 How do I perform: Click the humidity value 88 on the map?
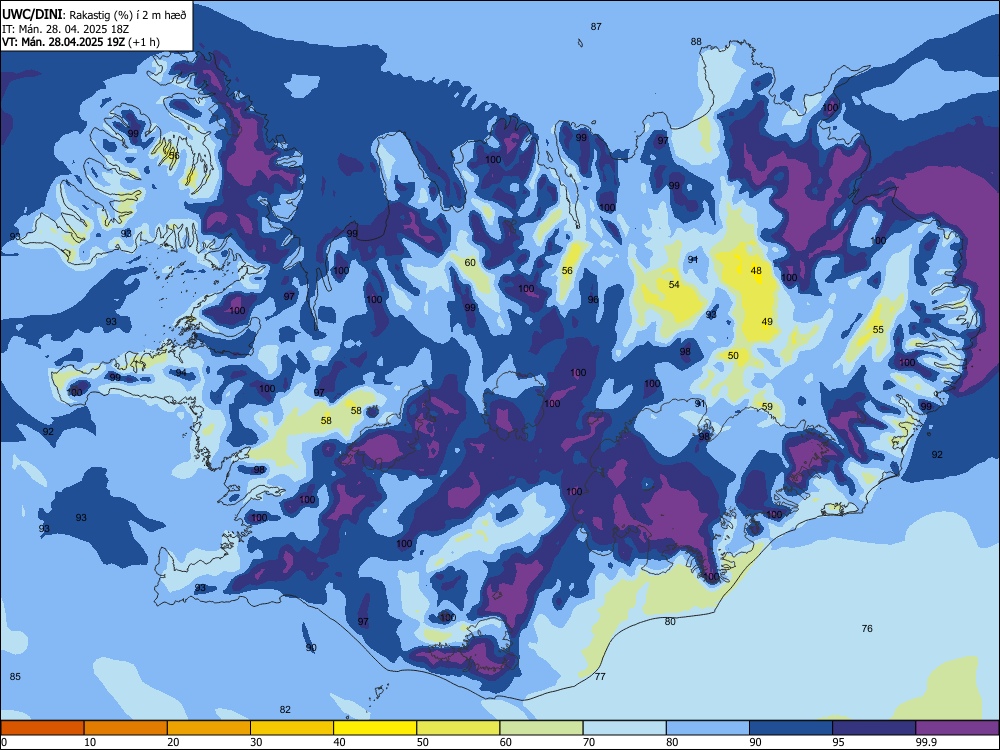tap(696, 41)
